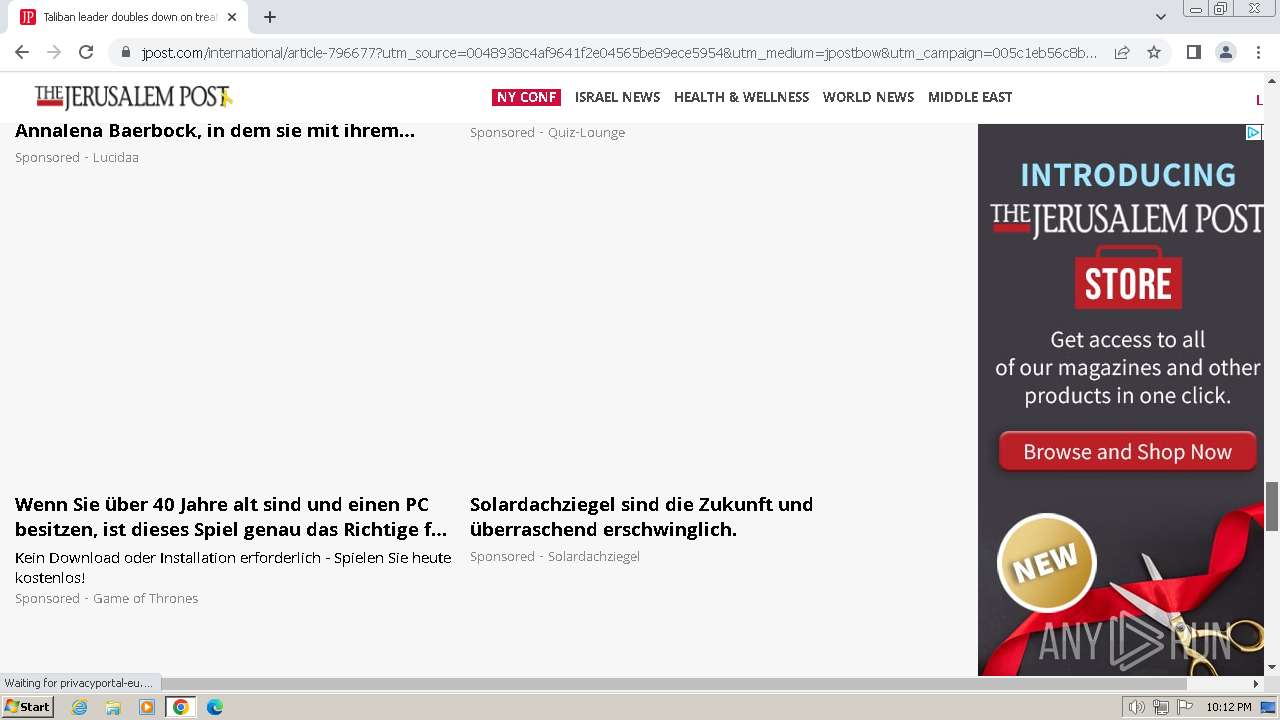Click the Jerusalem Post STORE ad logo

pos(1128,255)
